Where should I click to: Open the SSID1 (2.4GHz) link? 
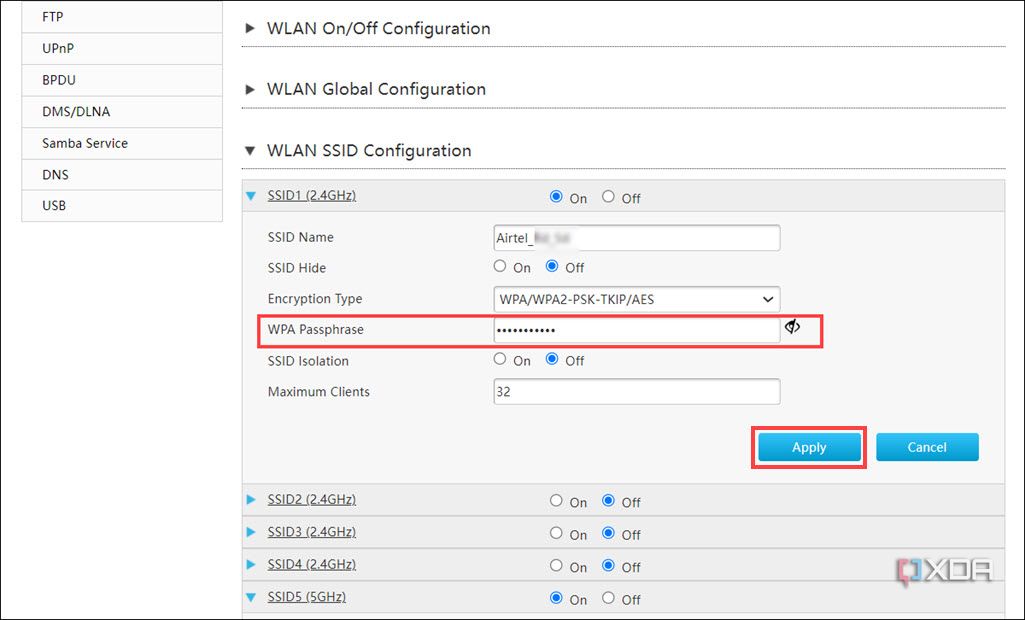[311, 196]
